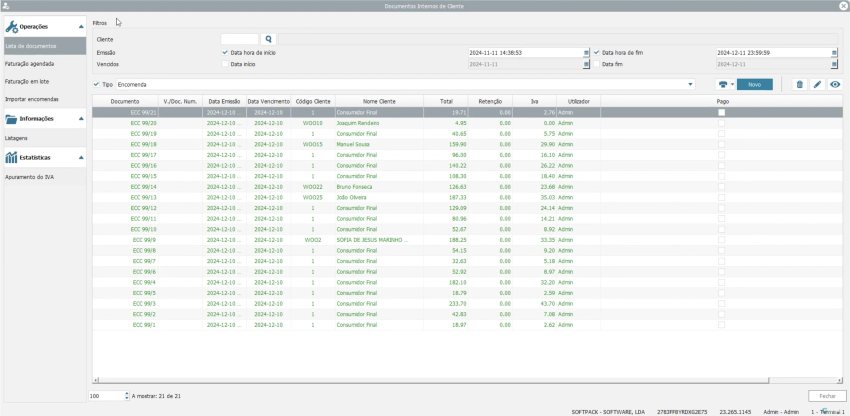Viewport: 850px width, 416px height.
Task: Open calendar for start date-time field
Action: point(586,52)
